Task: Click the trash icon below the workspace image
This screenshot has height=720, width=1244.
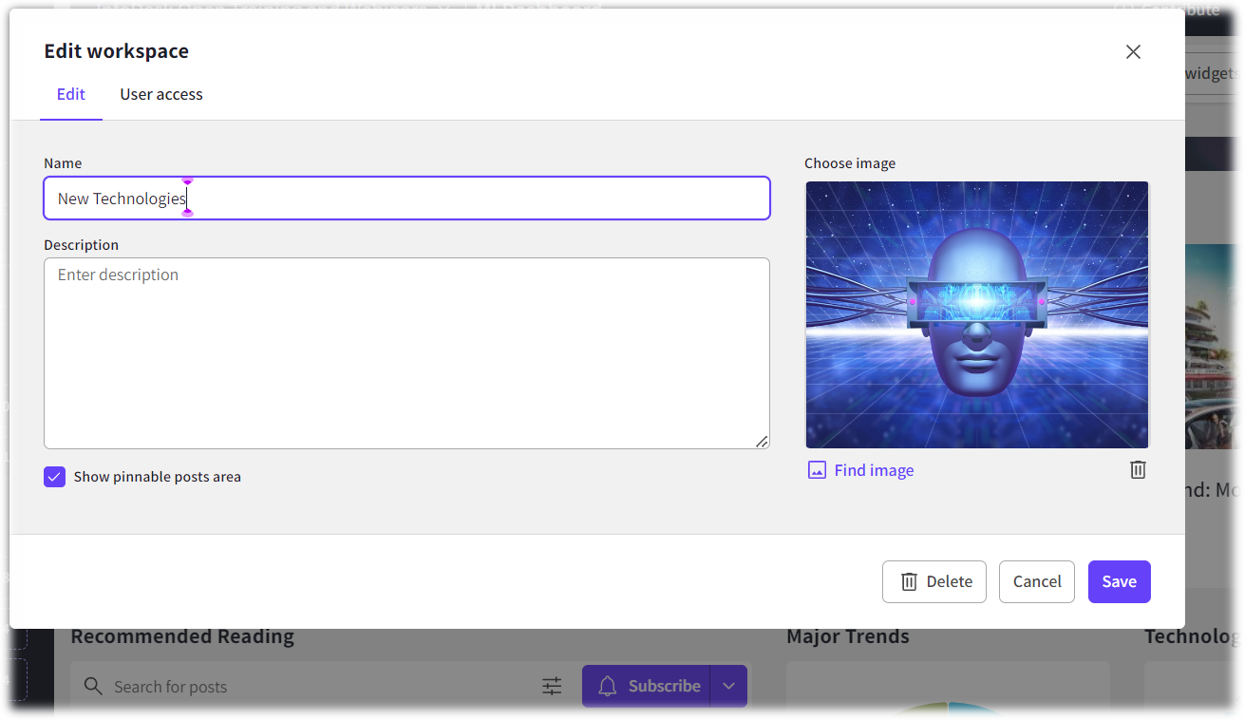Action: point(1138,470)
